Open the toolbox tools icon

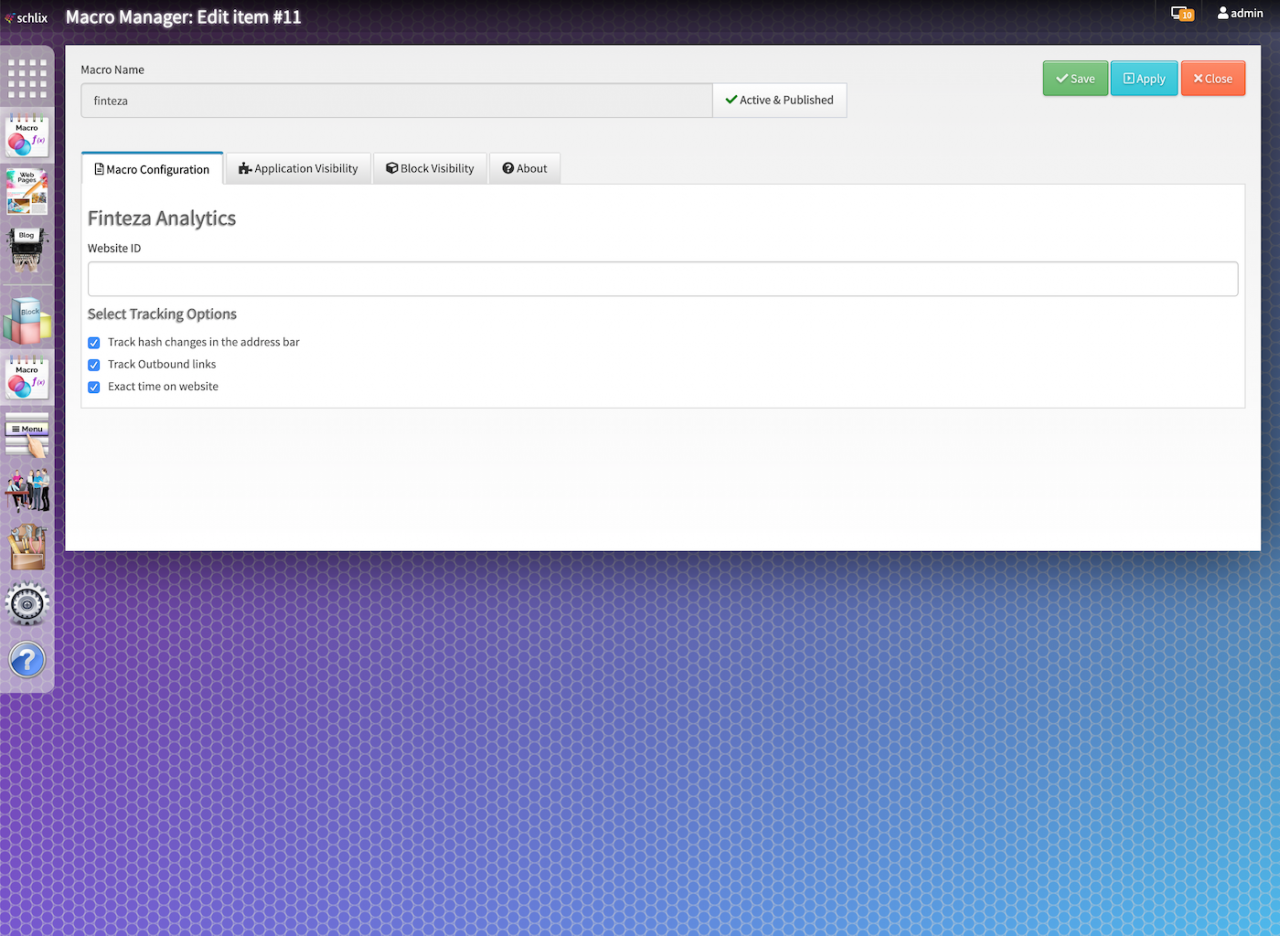coord(27,548)
